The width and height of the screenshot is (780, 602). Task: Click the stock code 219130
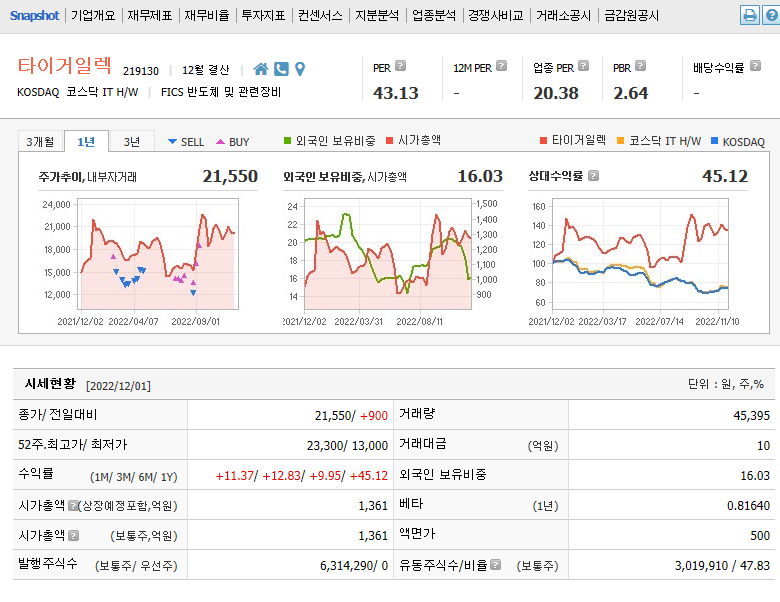tap(141, 71)
